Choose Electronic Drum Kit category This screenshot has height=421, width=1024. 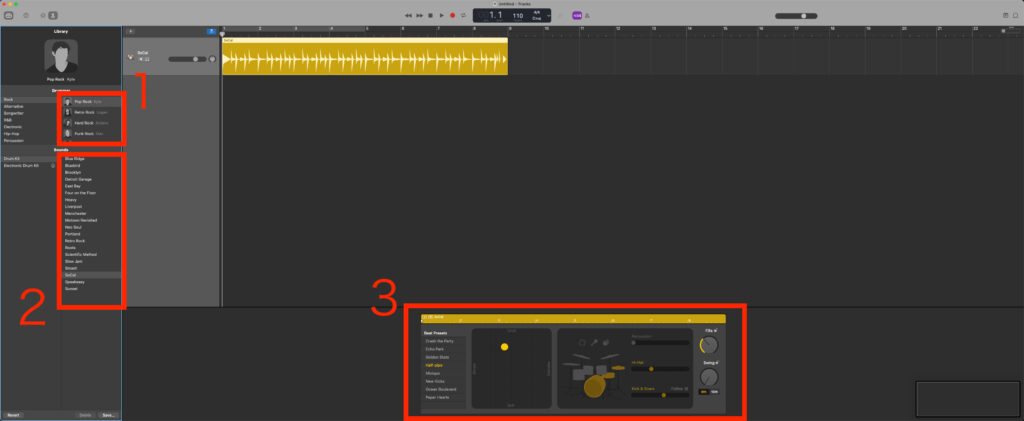click(21, 165)
